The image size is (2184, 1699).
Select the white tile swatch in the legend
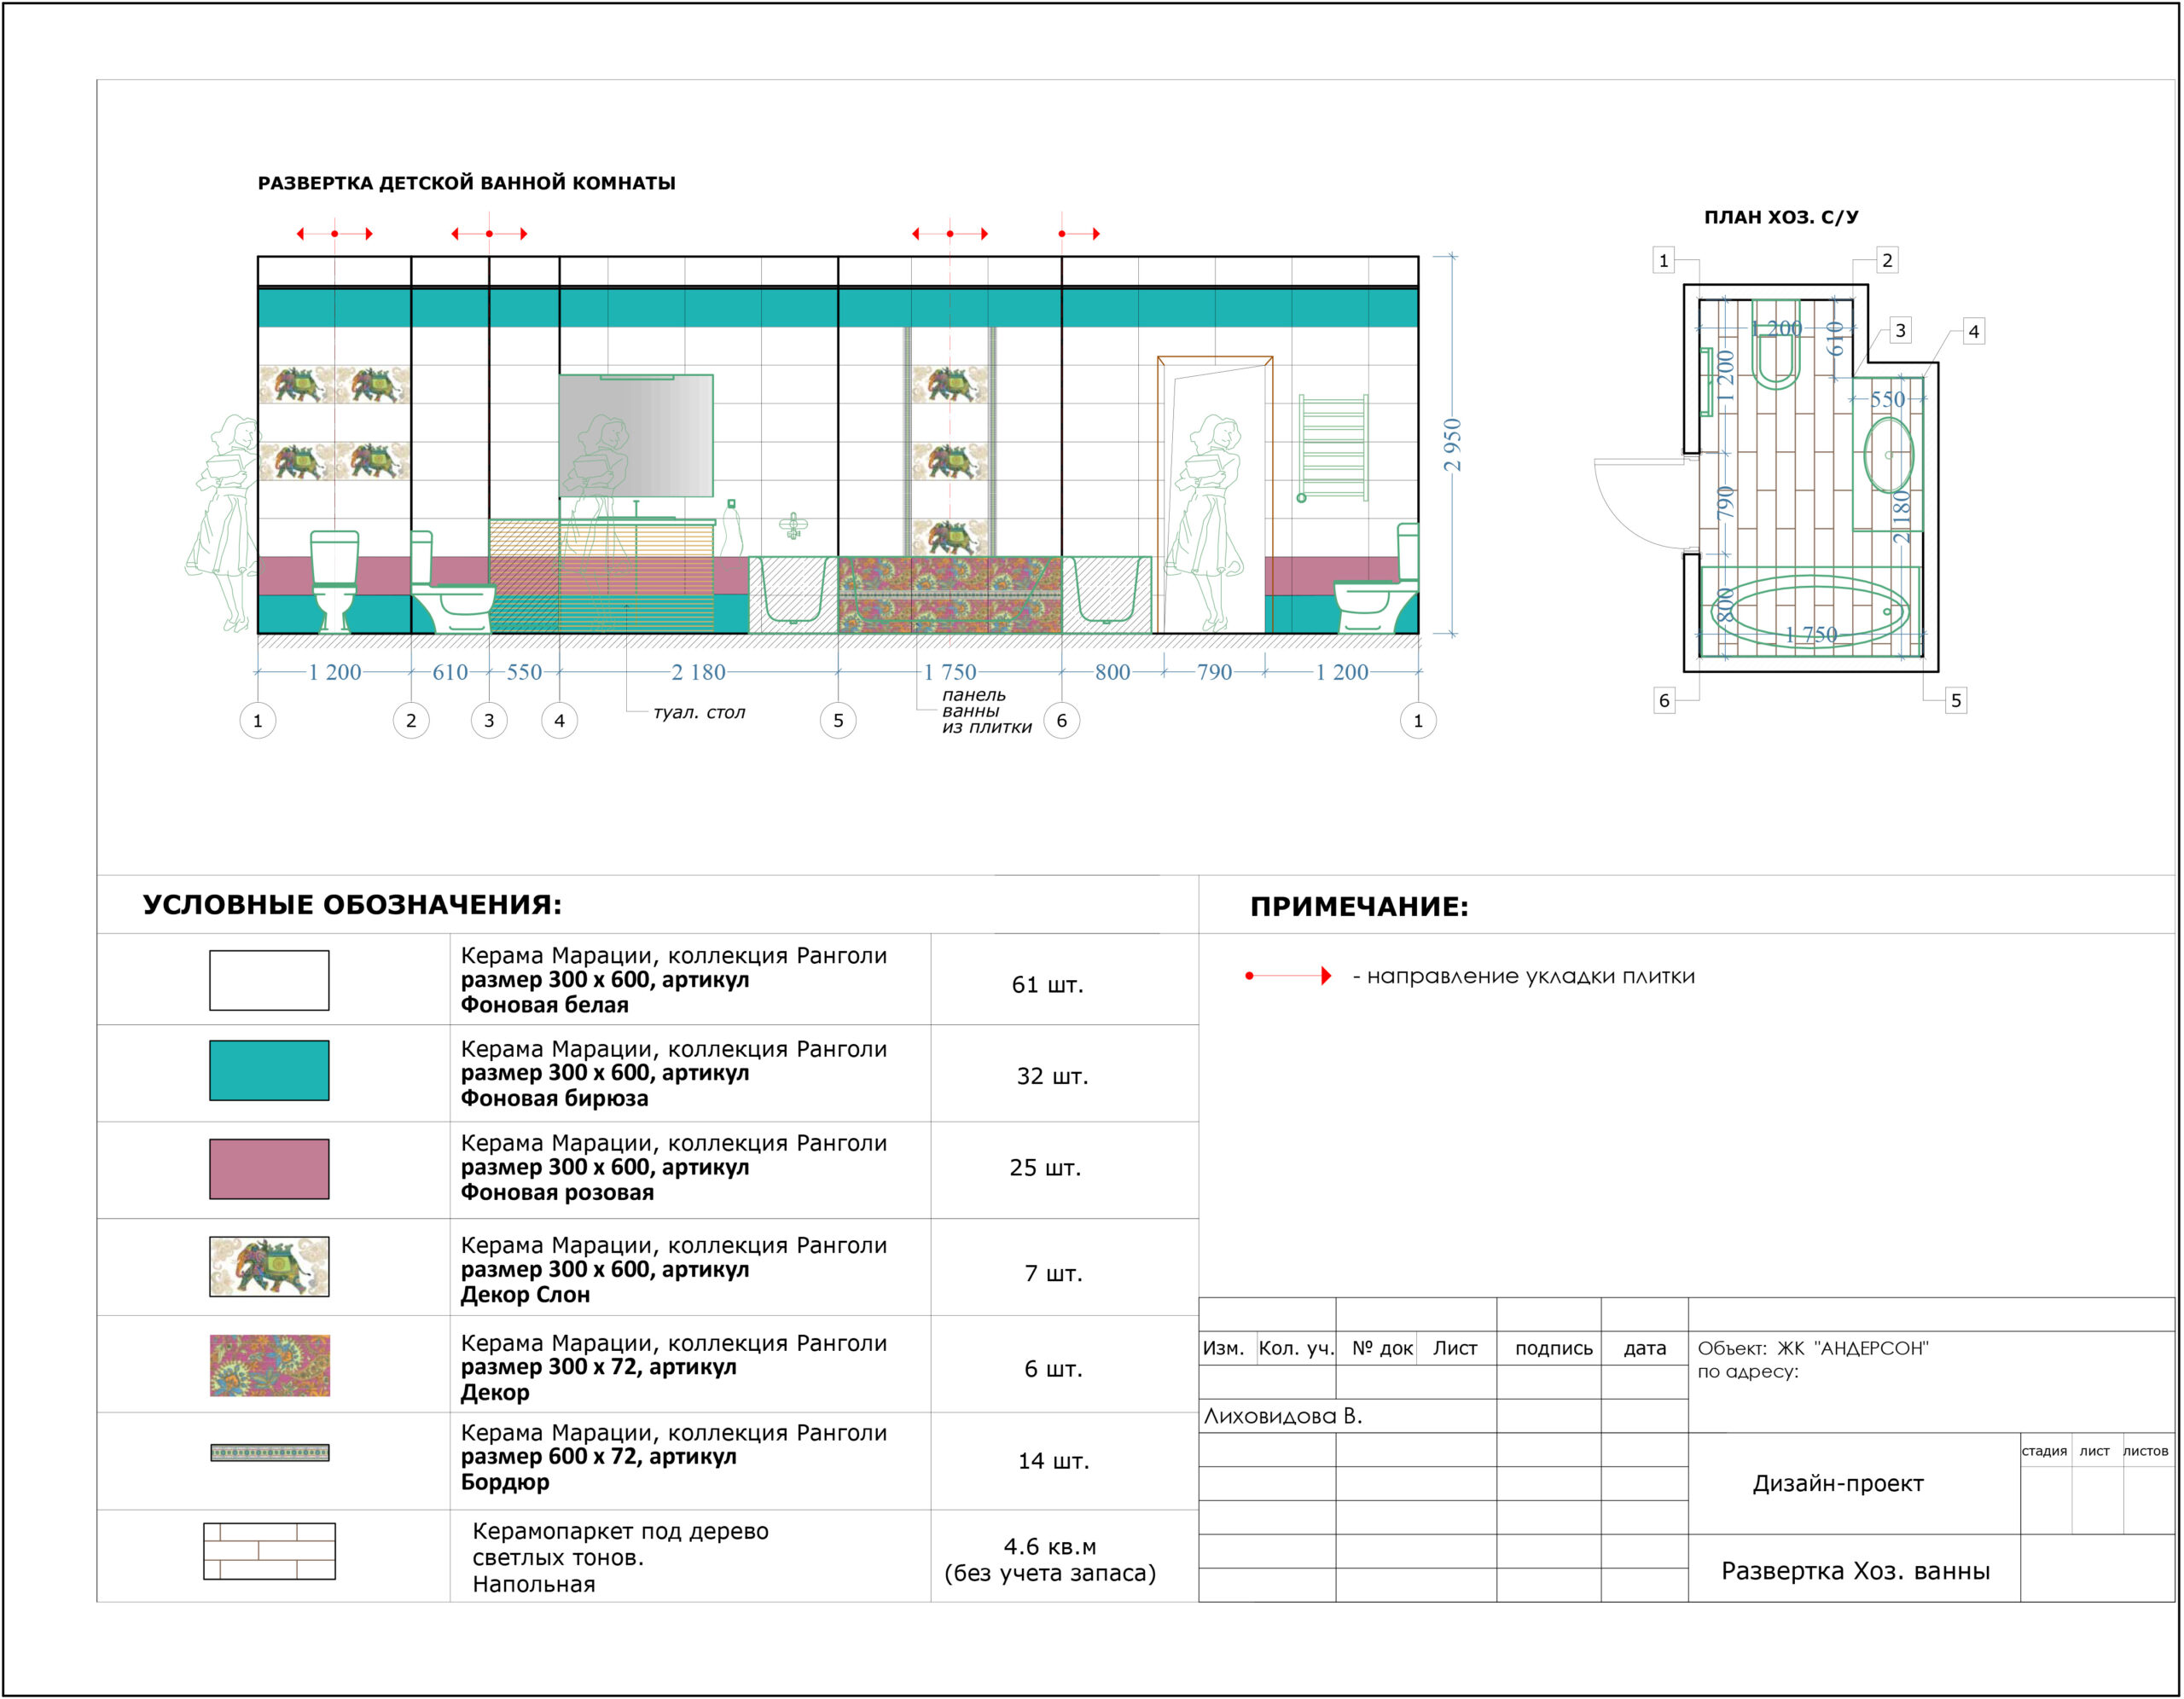point(269,980)
